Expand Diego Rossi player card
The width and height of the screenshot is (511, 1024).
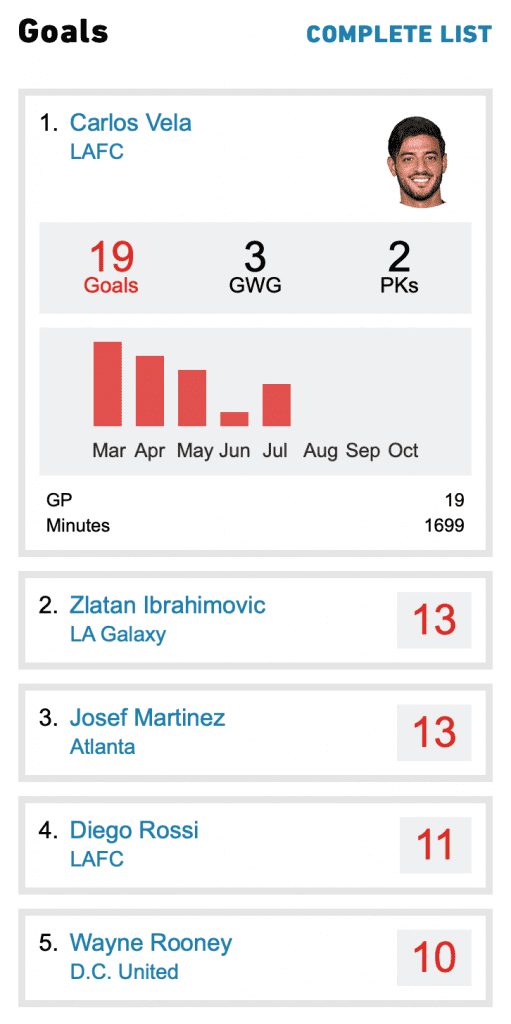256,845
